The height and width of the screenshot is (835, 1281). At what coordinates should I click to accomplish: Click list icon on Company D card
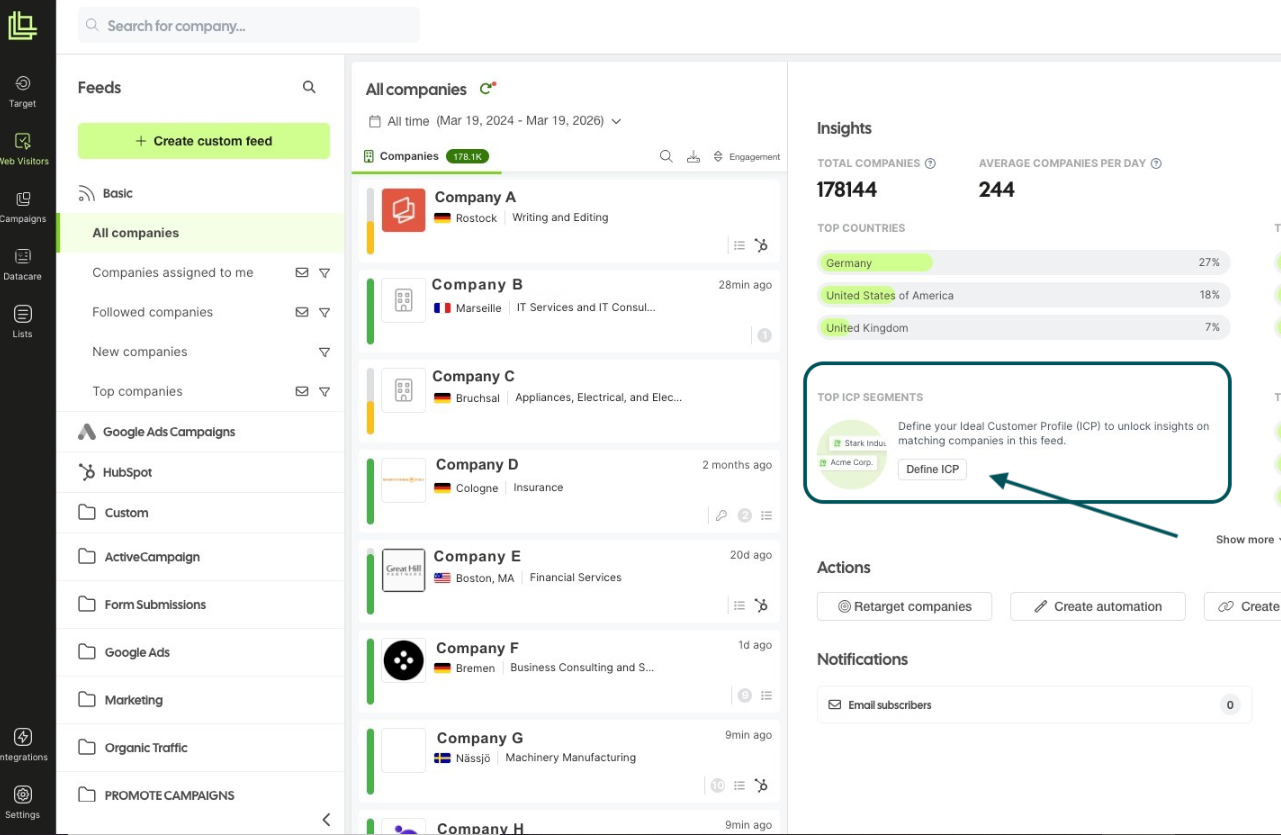pyautogui.click(x=766, y=516)
